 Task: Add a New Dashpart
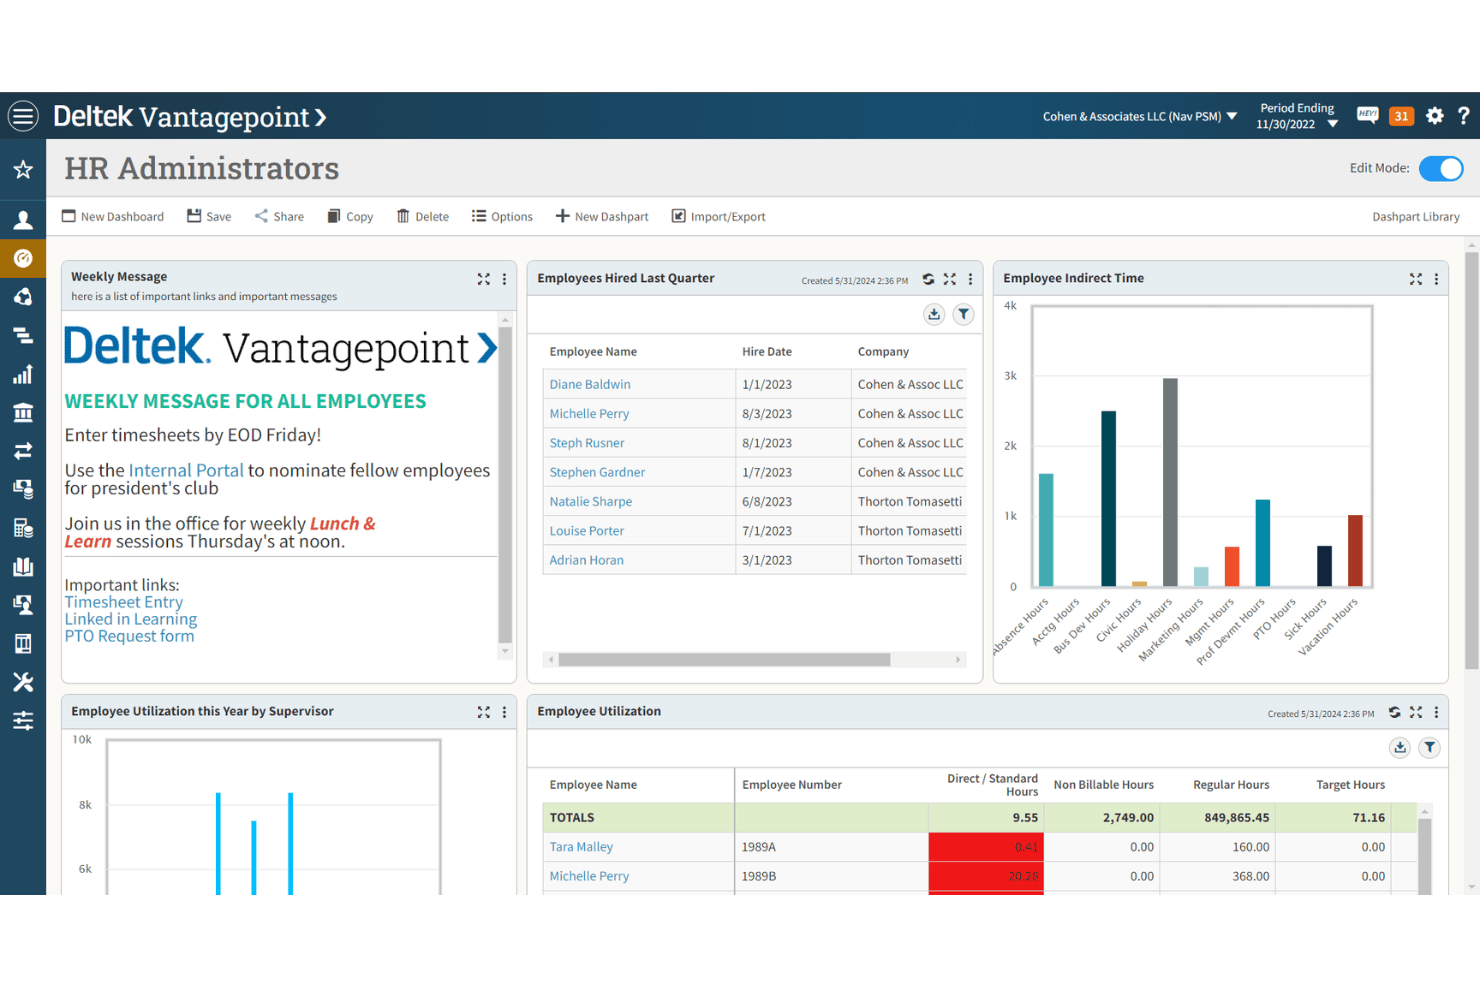(x=602, y=216)
